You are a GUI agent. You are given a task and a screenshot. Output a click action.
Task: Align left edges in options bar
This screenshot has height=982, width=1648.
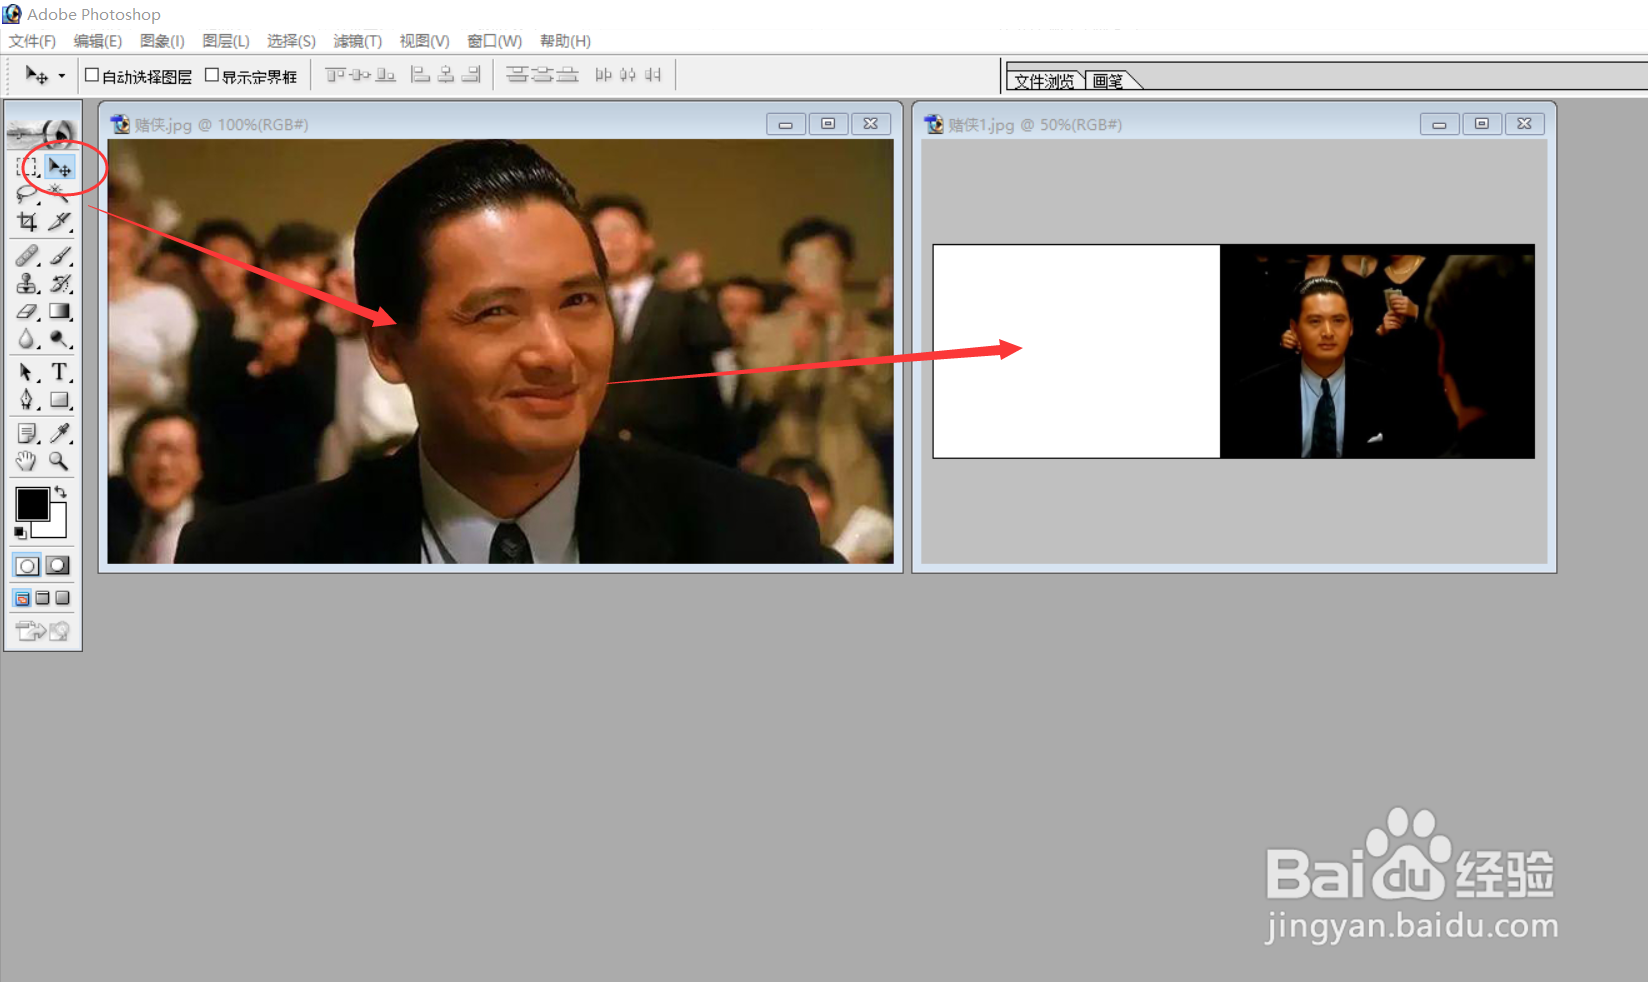(x=421, y=75)
